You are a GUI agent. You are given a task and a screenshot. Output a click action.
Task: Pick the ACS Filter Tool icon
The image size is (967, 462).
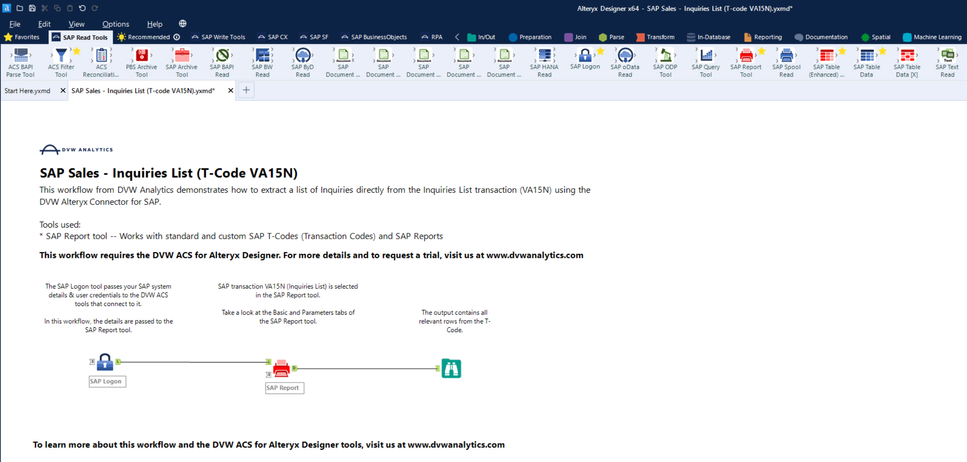[60, 56]
